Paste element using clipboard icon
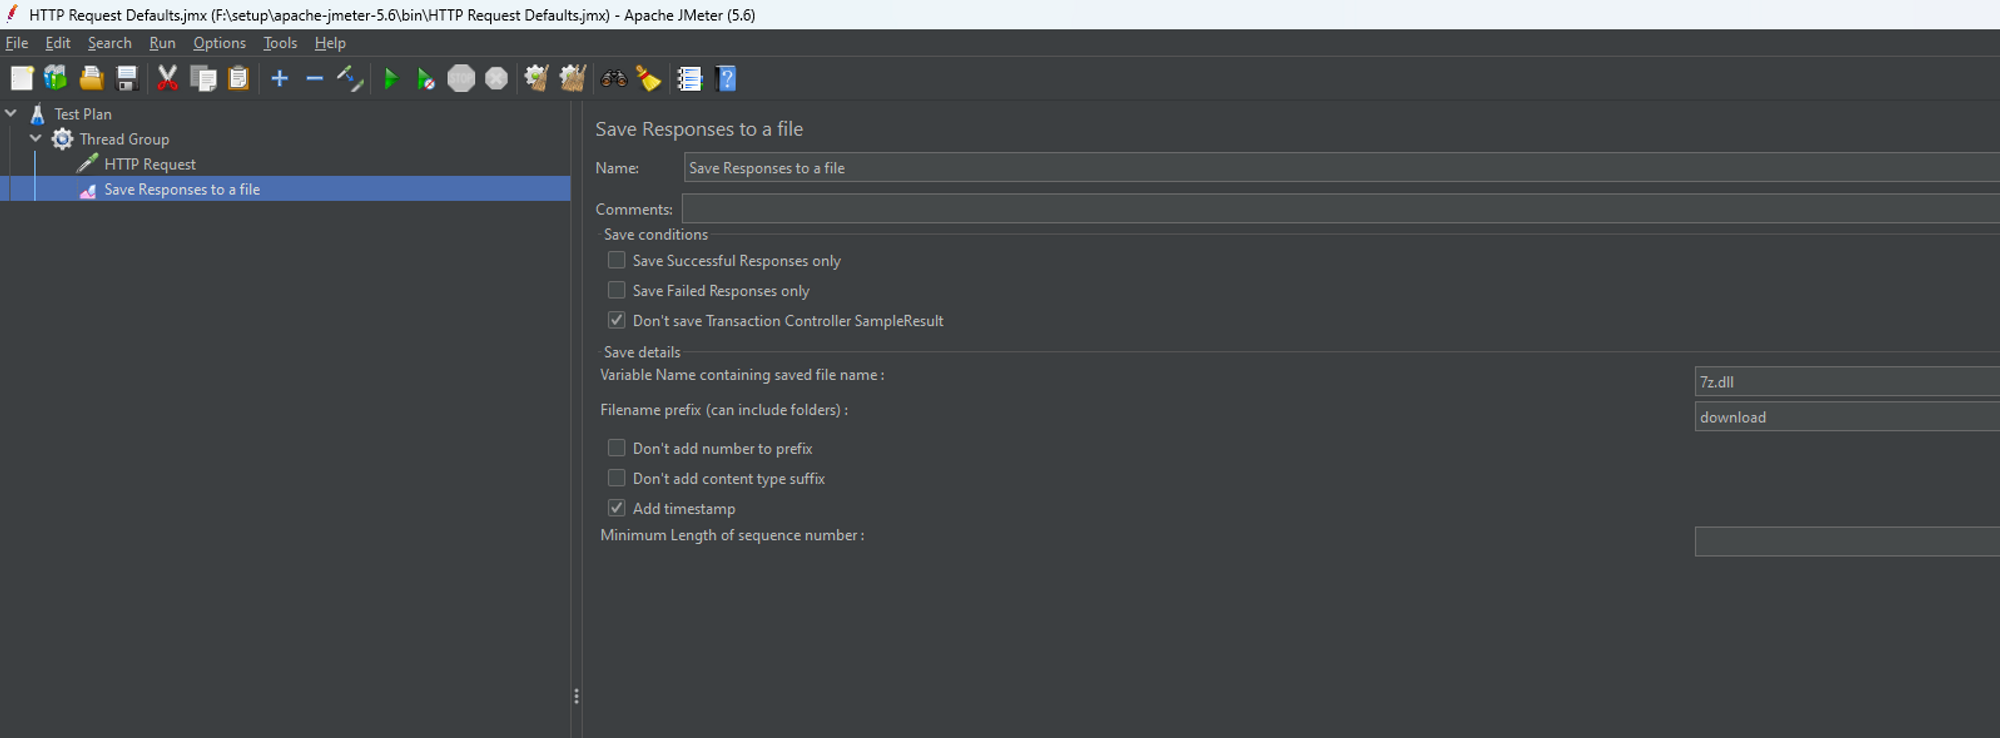This screenshot has width=2000, height=738. (238, 78)
